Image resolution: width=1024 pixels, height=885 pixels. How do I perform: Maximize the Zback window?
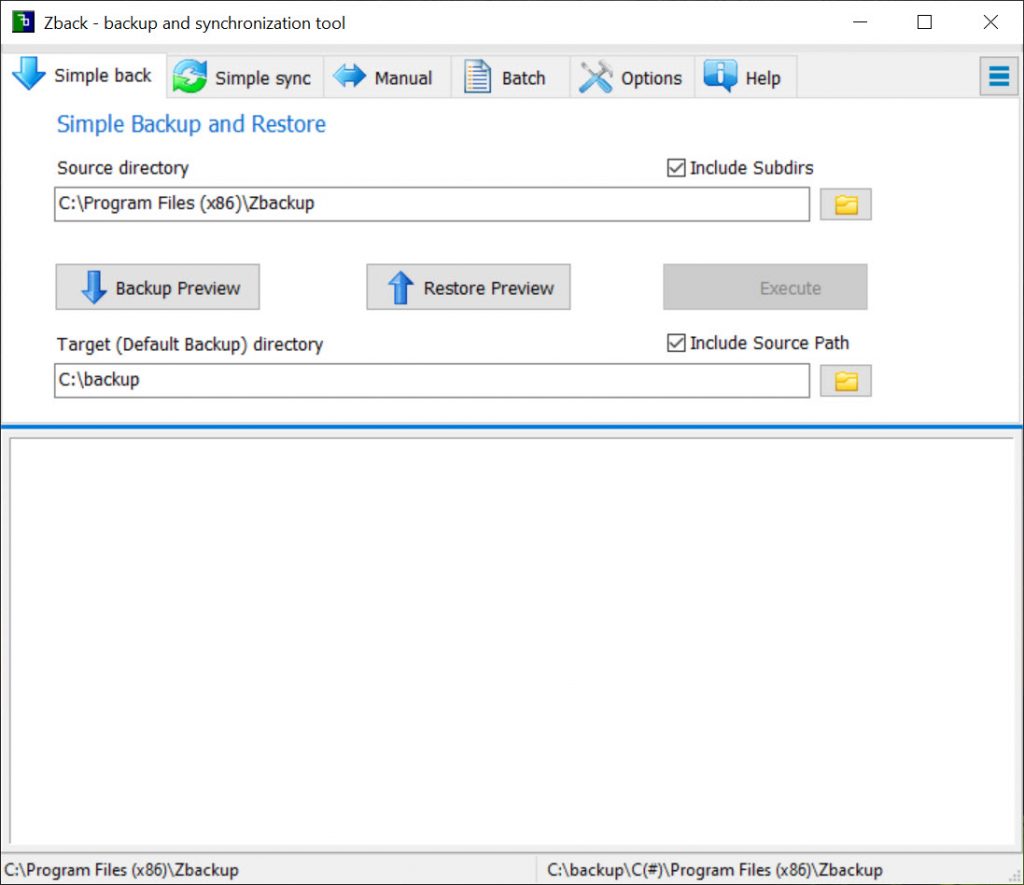(x=924, y=22)
